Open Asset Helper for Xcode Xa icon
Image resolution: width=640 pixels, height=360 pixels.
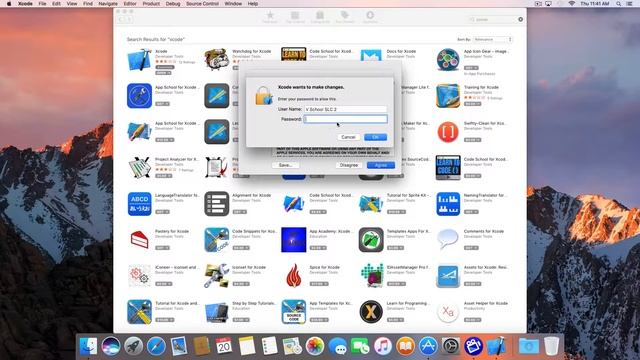[448, 312]
